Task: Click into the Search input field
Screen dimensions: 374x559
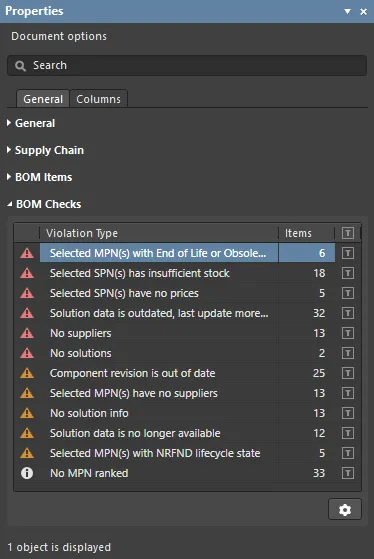Action: [x=187, y=66]
